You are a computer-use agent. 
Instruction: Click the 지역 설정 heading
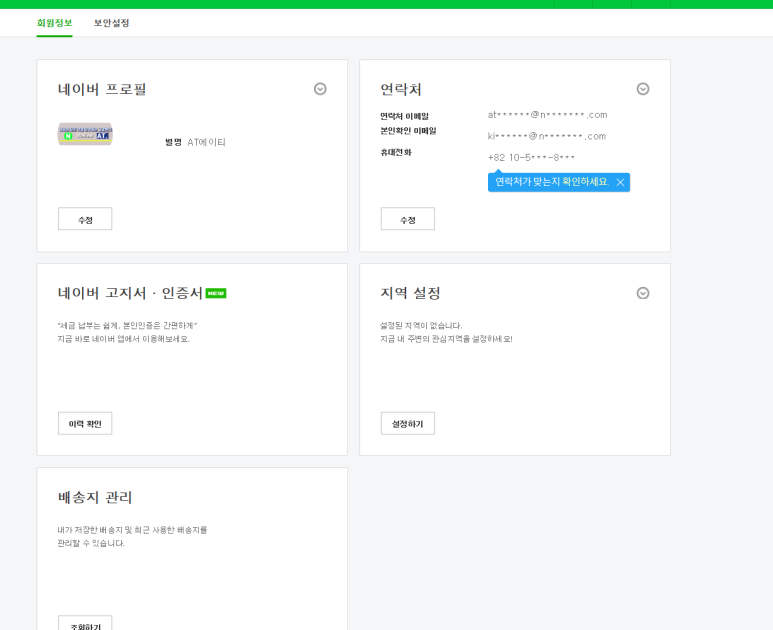(x=410, y=293)
